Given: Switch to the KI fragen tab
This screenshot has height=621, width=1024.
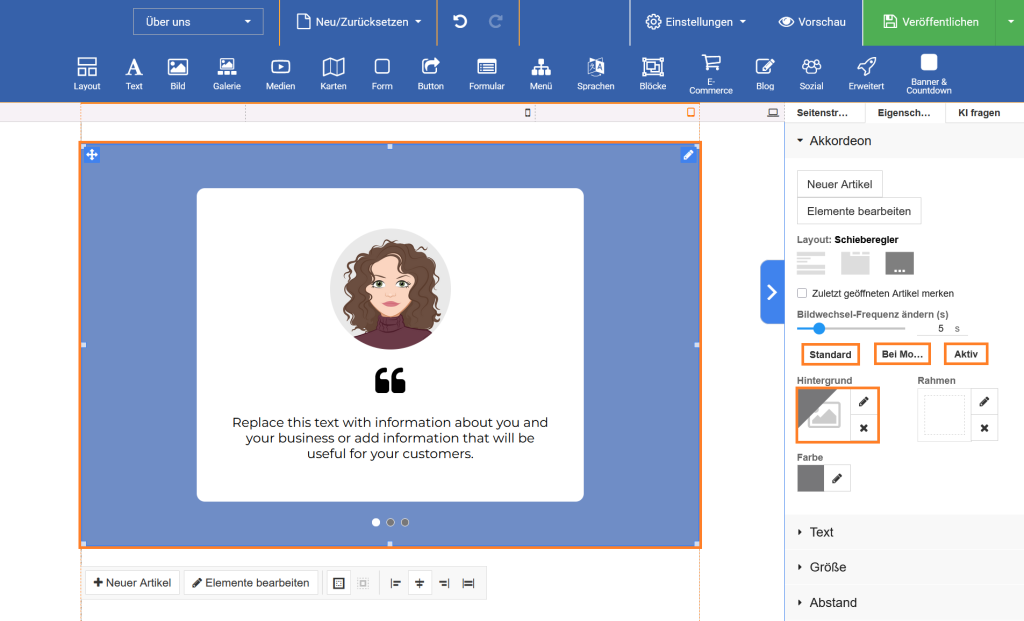Looking at the screenshot, I should click(x=978, y=113).
